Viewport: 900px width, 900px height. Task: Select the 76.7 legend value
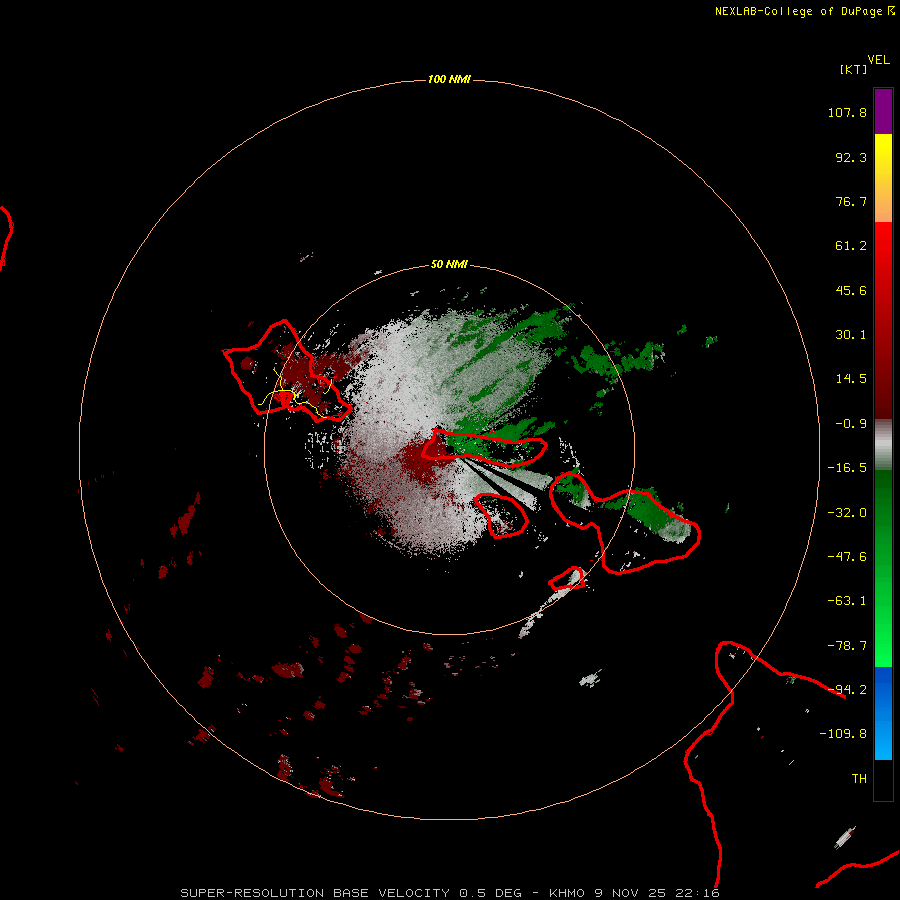[851, 201]
